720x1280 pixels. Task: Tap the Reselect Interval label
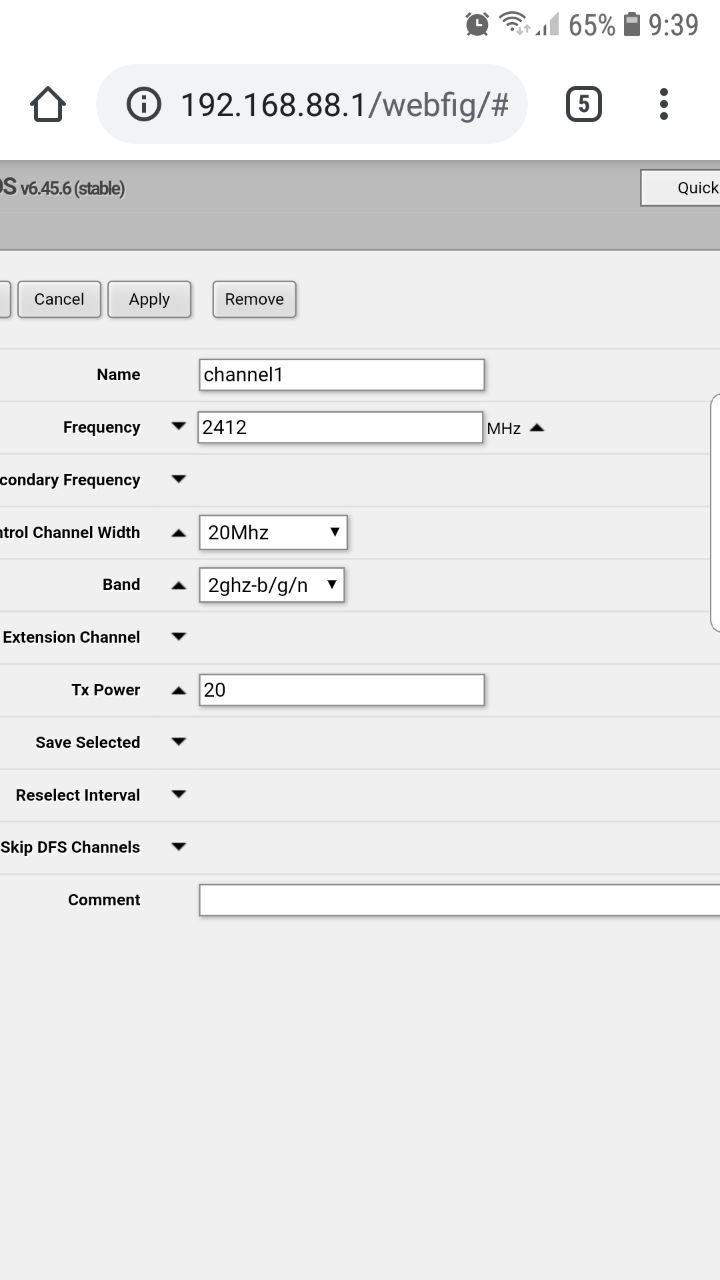pos(78,795)
